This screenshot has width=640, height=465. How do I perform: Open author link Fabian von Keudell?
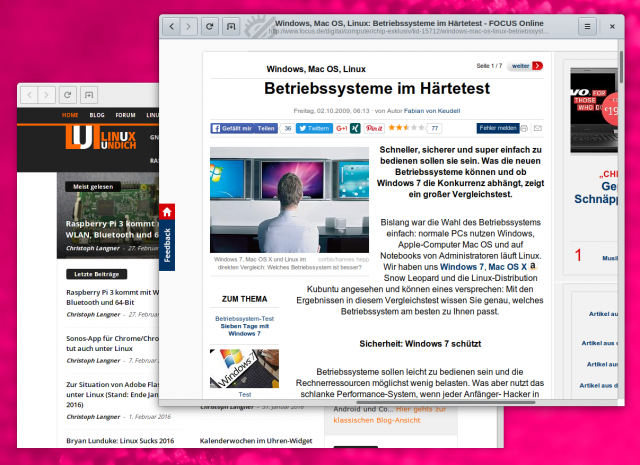[x=432, y=111]
